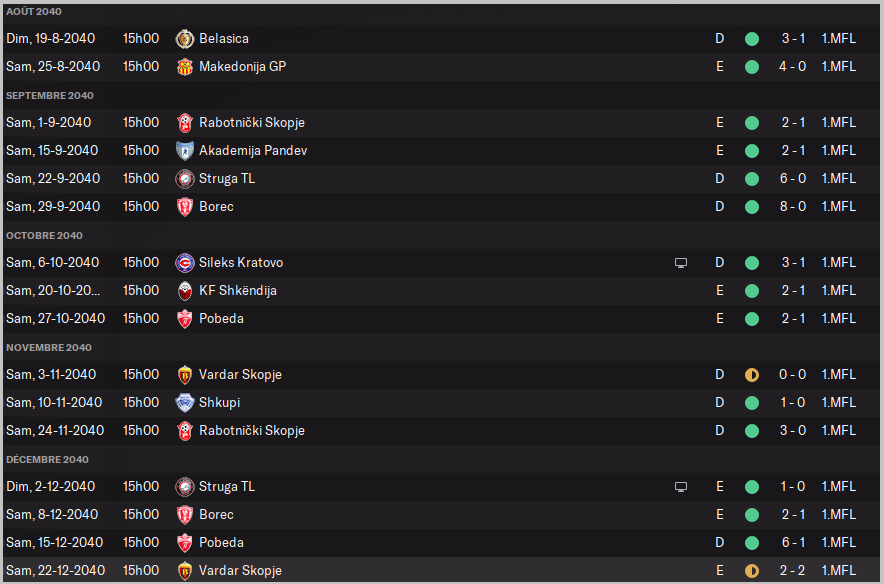The width and height of the screenshot is (884, 584).
Task: Click the Makedonija GP club badge
Action: click(184, 67)
